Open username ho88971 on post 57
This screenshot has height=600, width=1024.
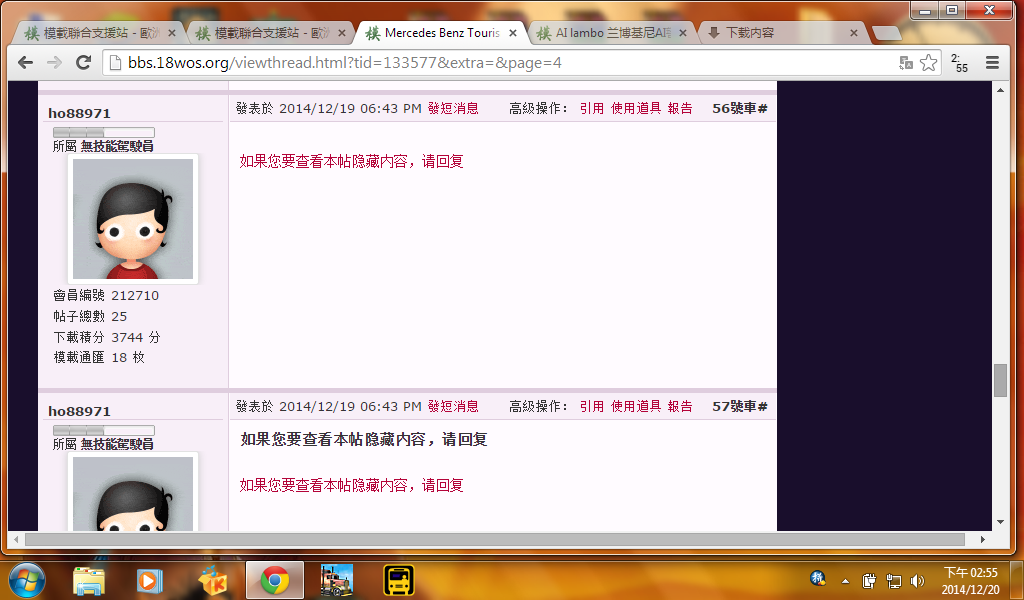coord(79,411)
